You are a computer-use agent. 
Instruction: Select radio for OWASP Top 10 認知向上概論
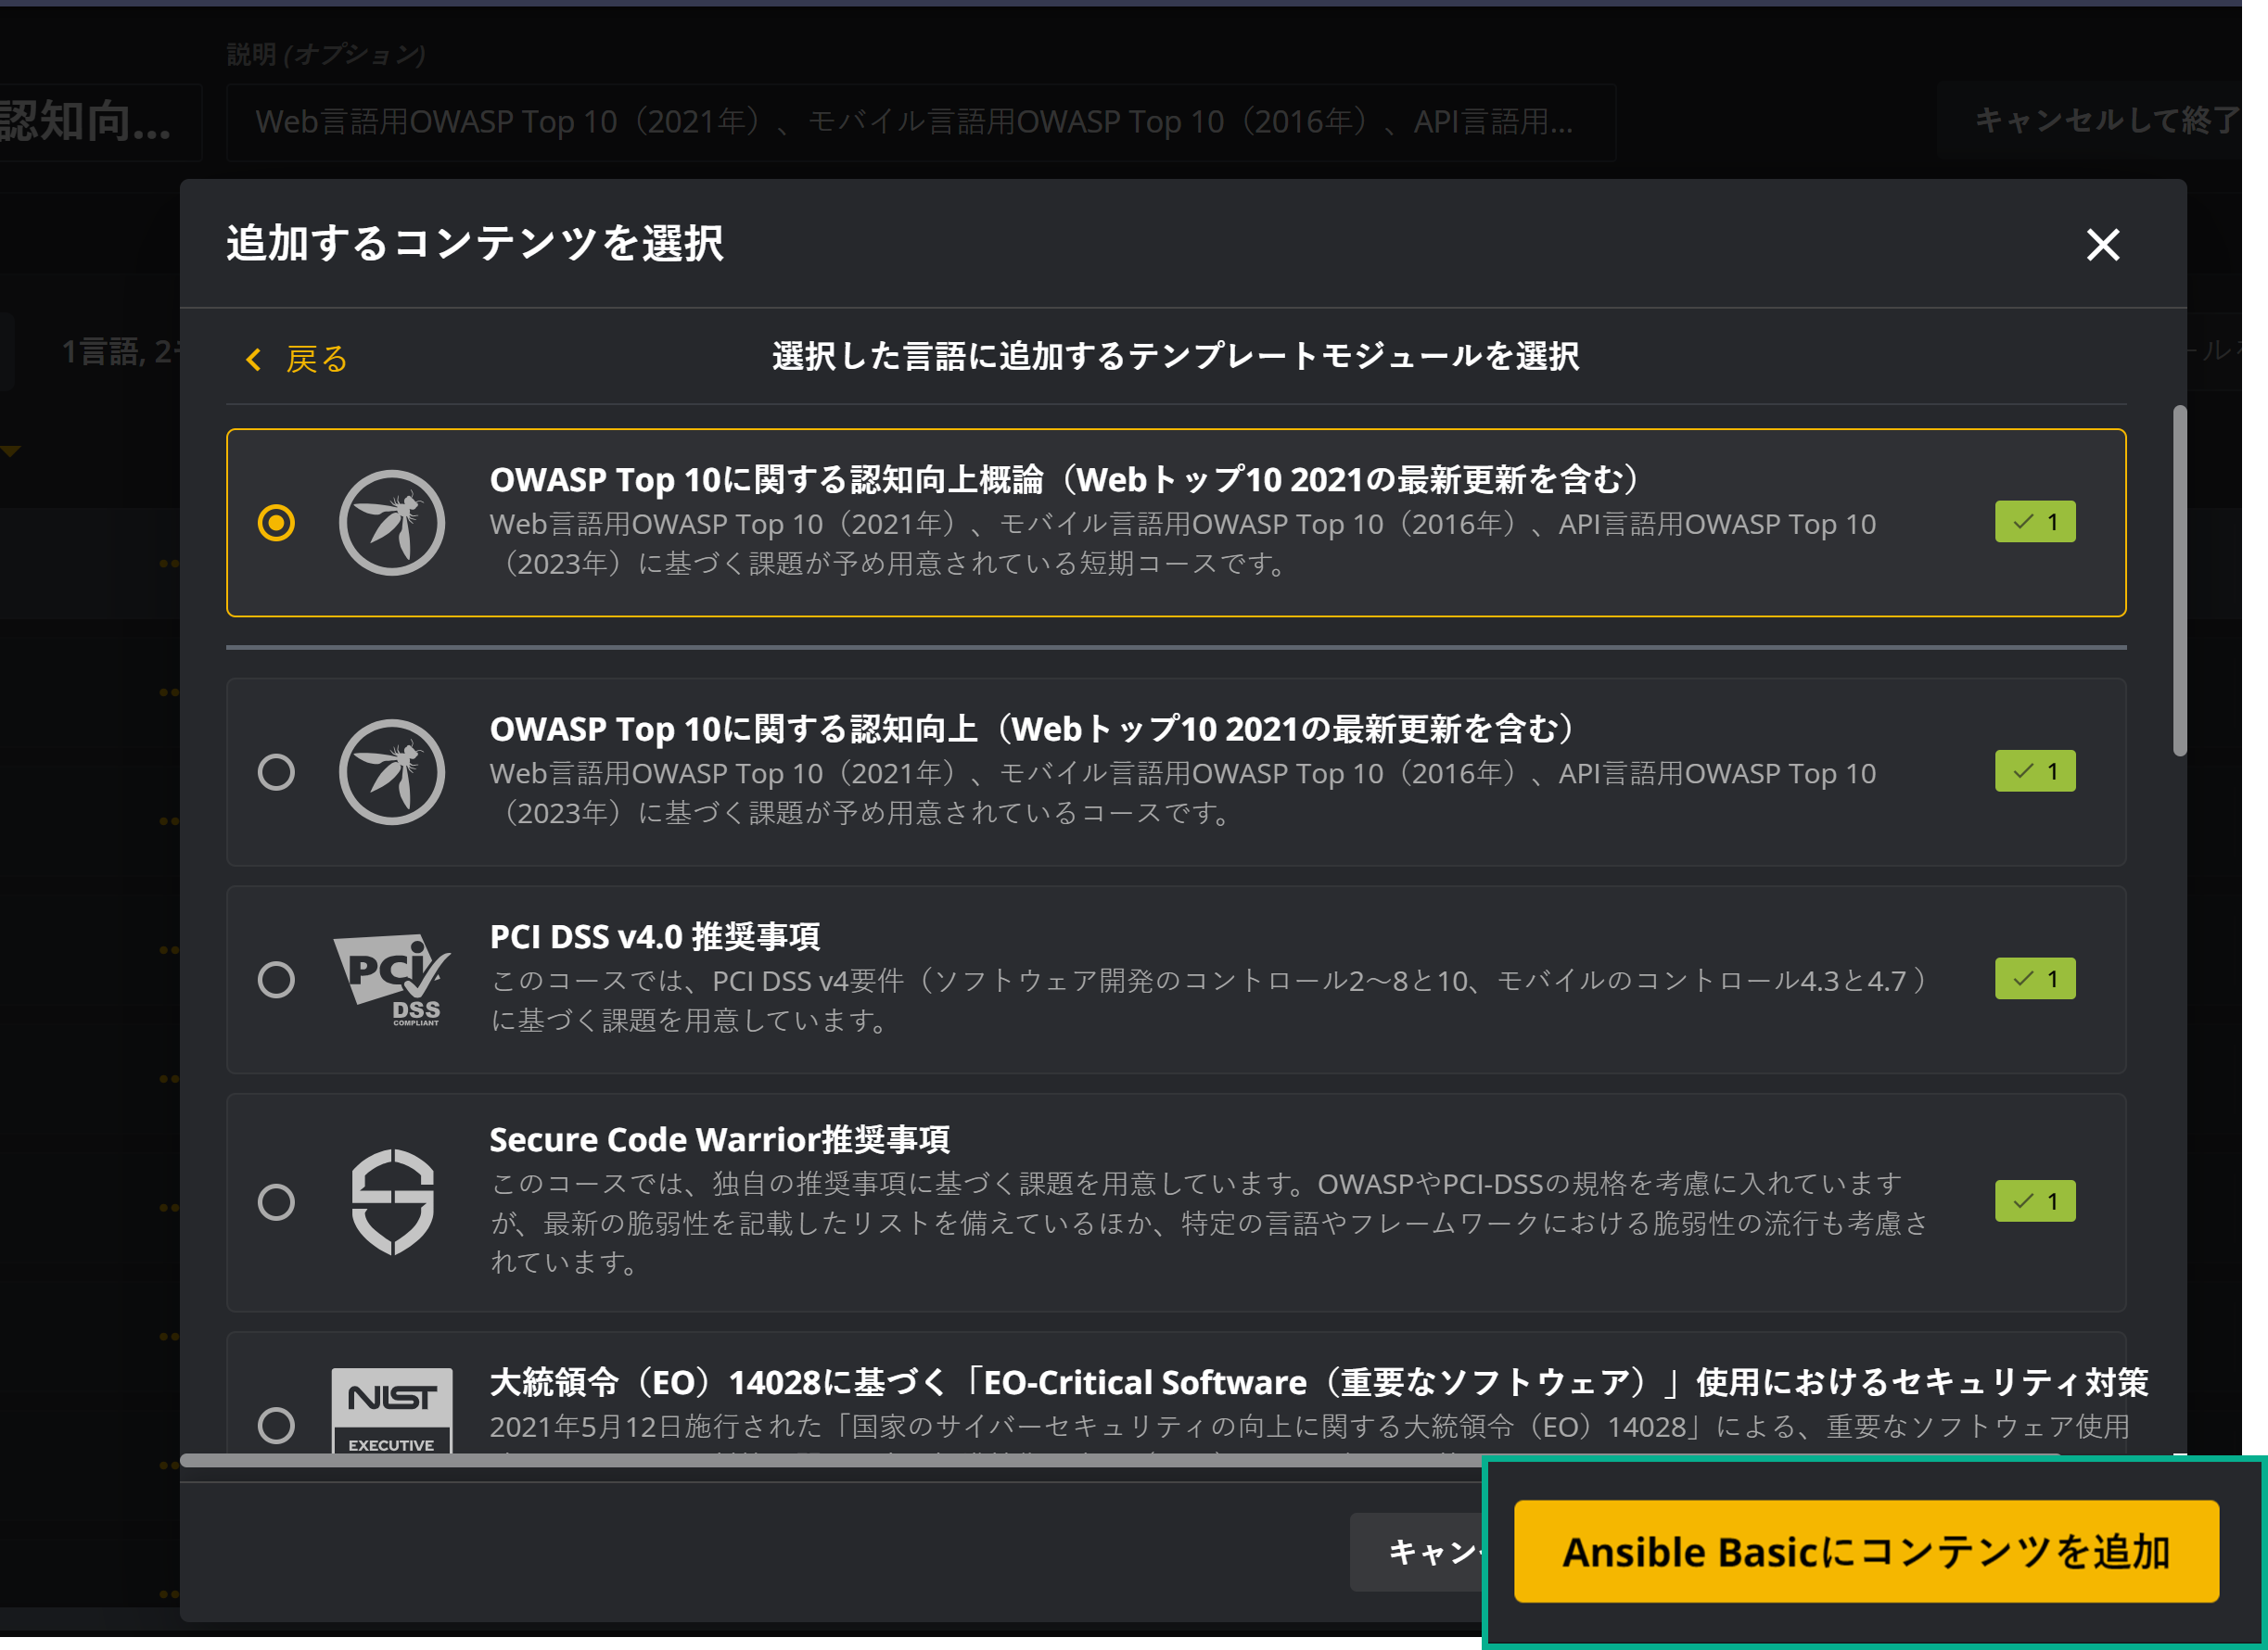click(x=276, y=522)
